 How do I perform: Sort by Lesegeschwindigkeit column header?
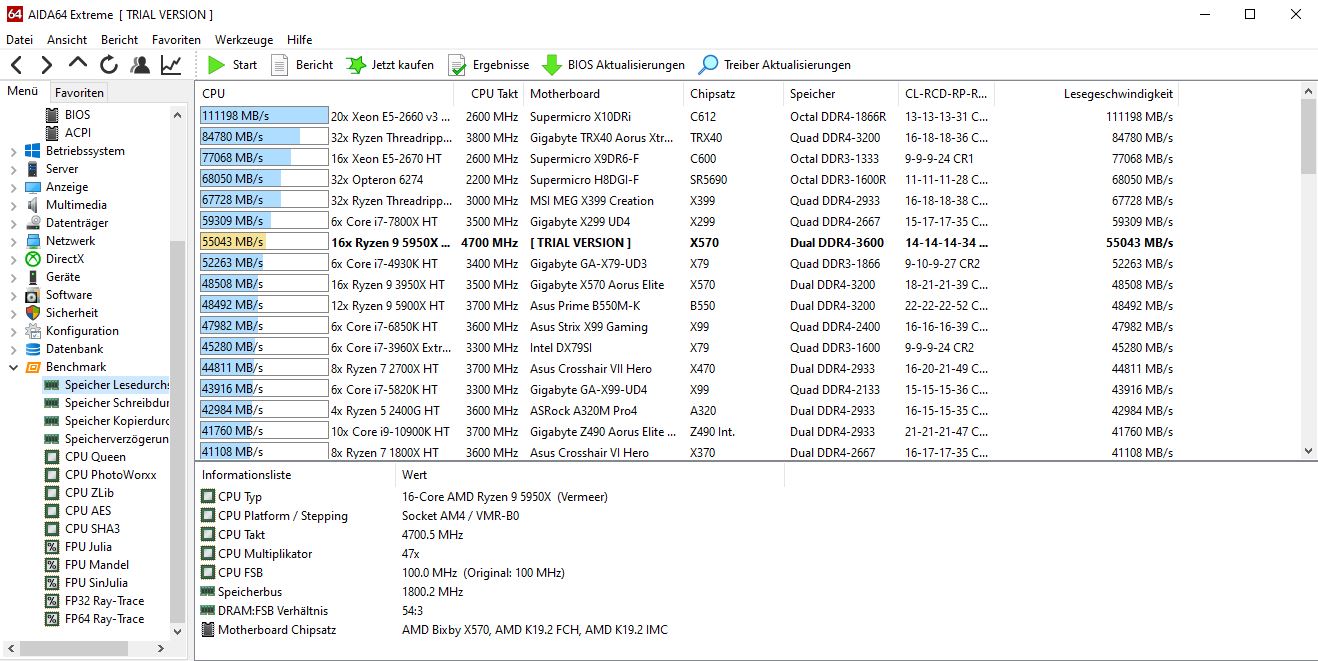(x=1087, y=94)
